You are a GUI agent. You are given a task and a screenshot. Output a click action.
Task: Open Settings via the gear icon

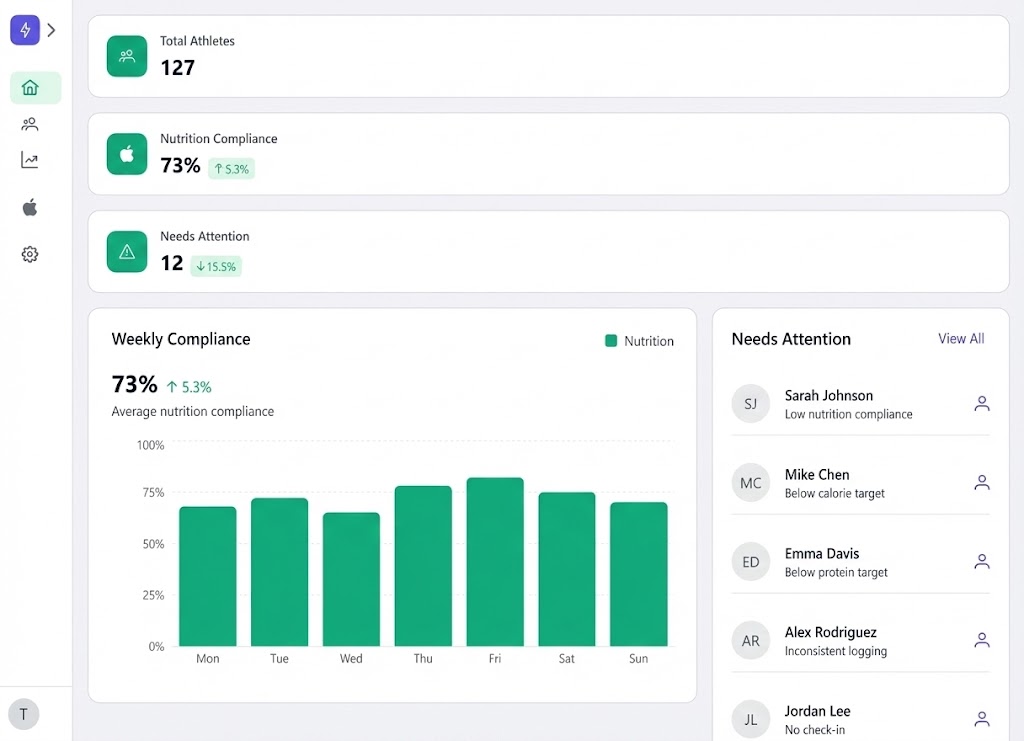click(x=30, y=254)
